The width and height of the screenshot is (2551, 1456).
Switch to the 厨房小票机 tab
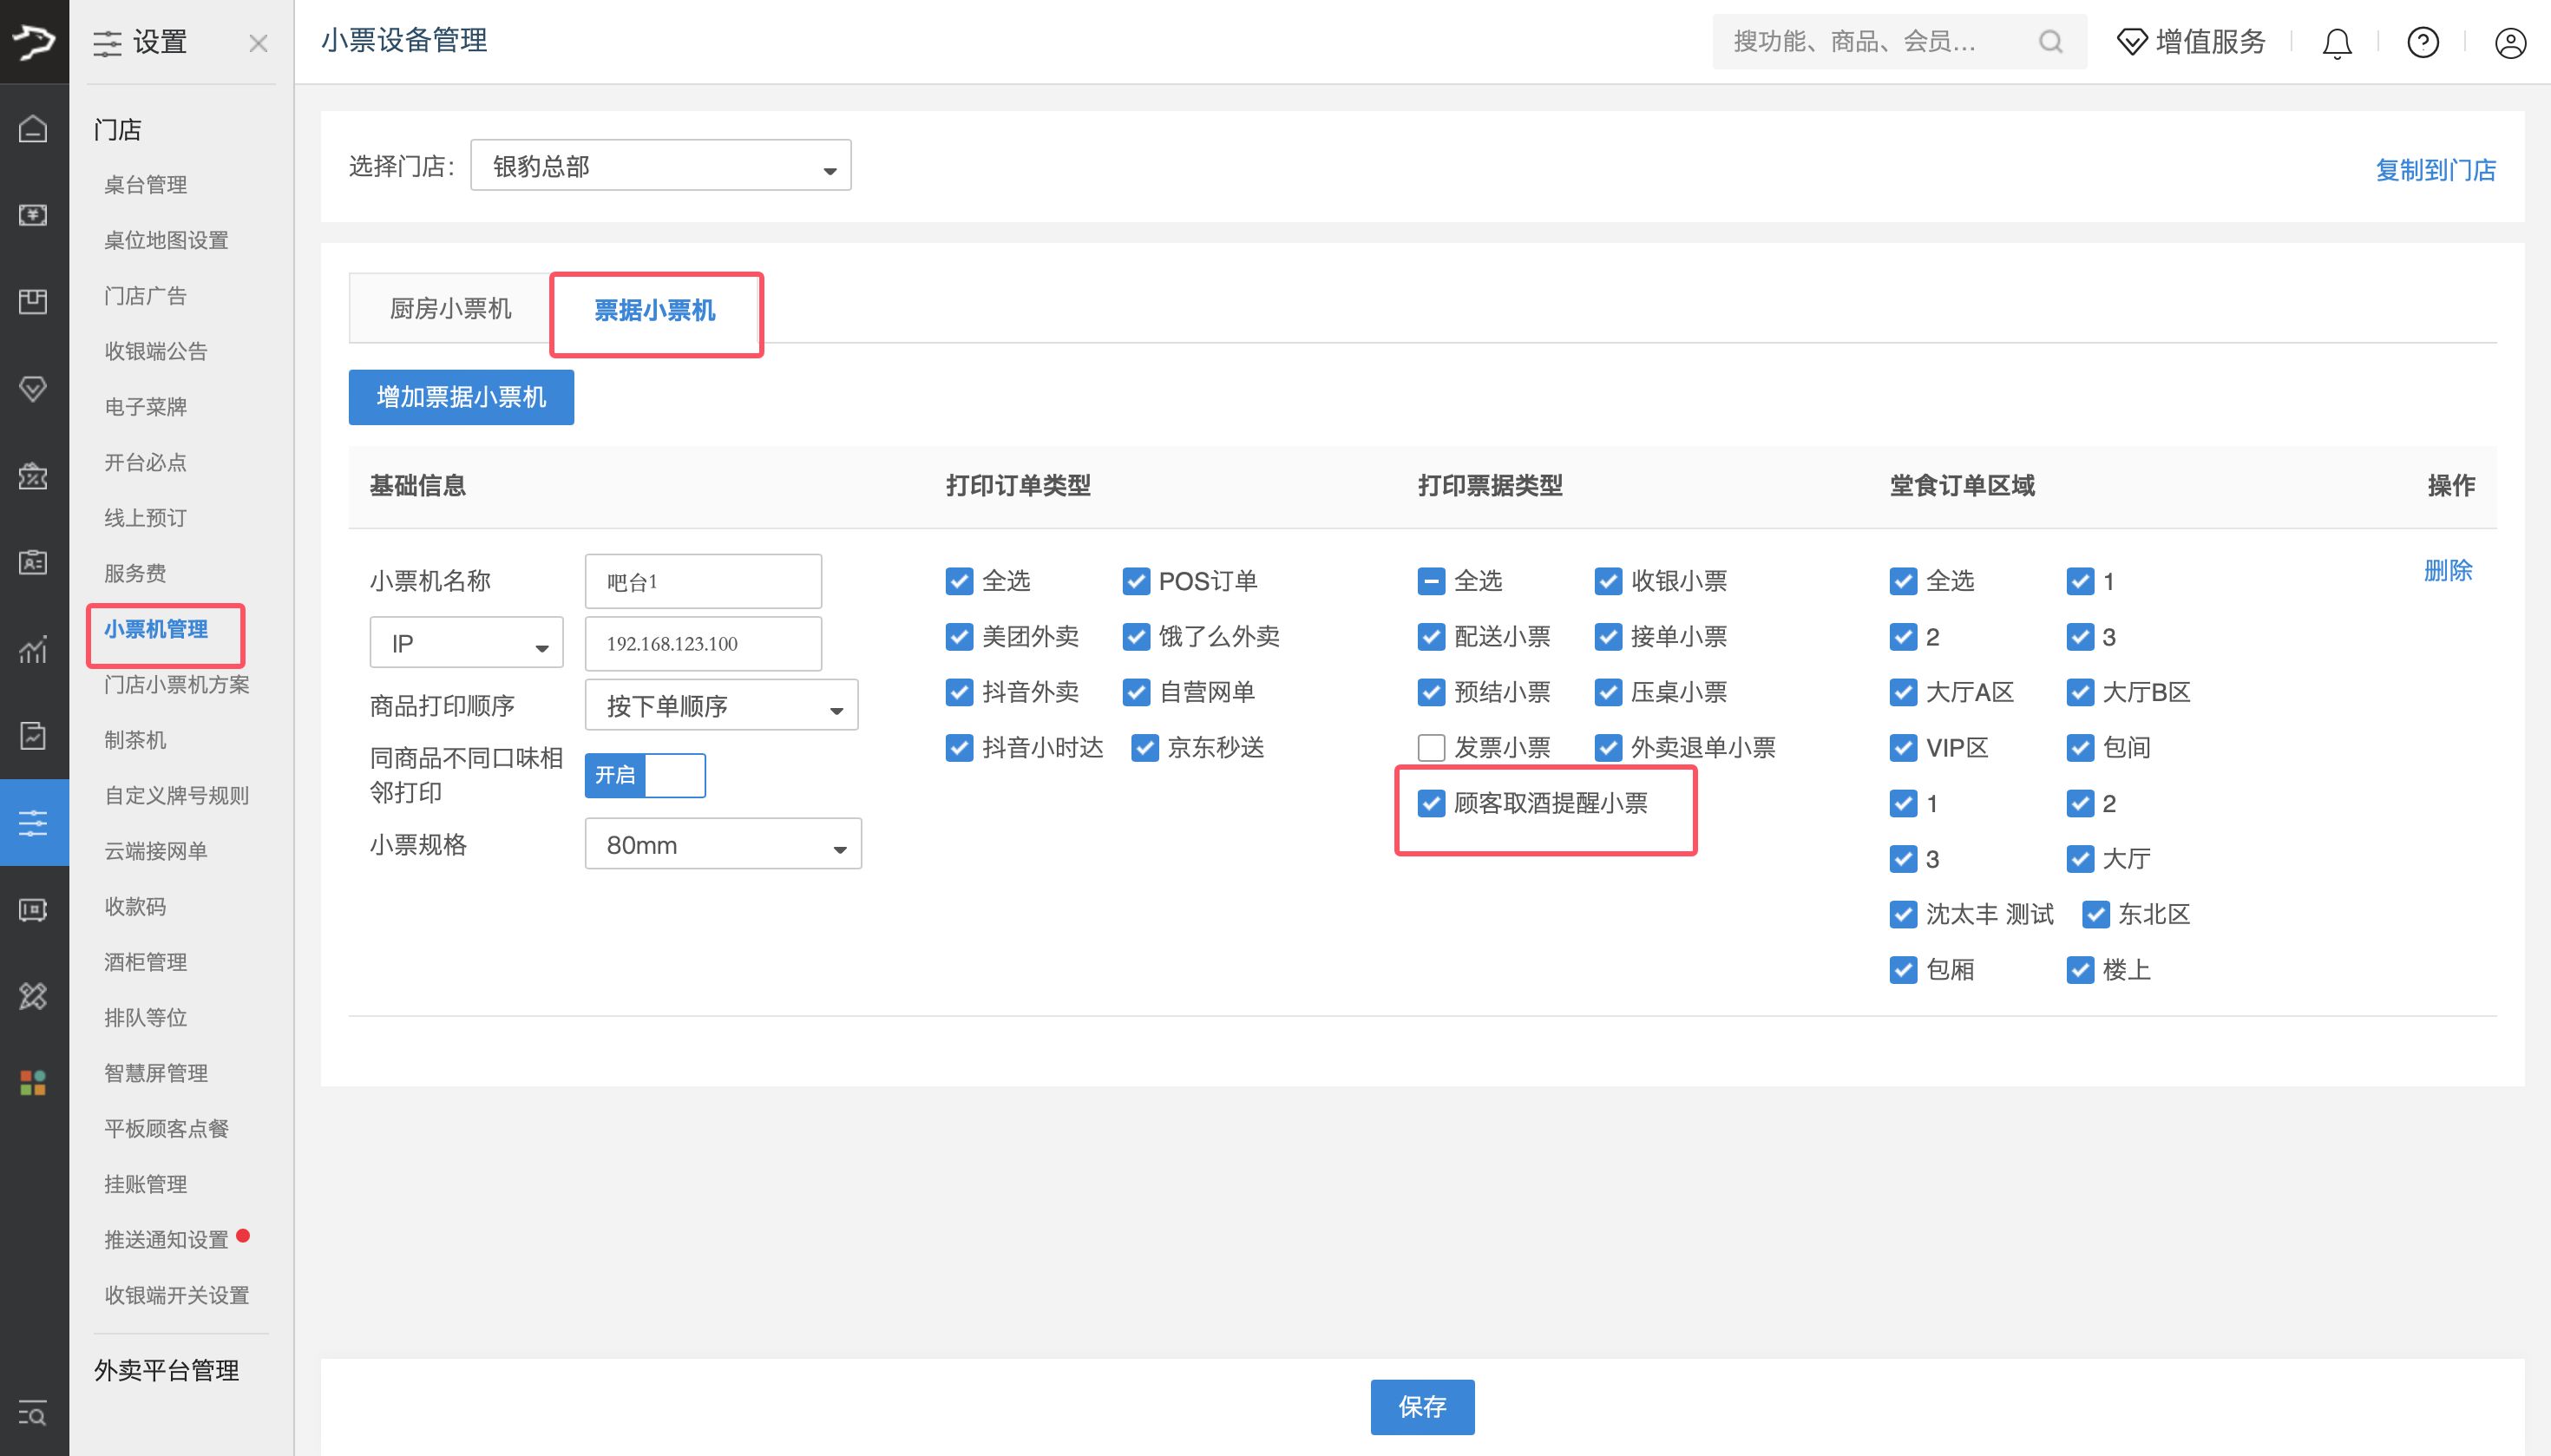450,309
